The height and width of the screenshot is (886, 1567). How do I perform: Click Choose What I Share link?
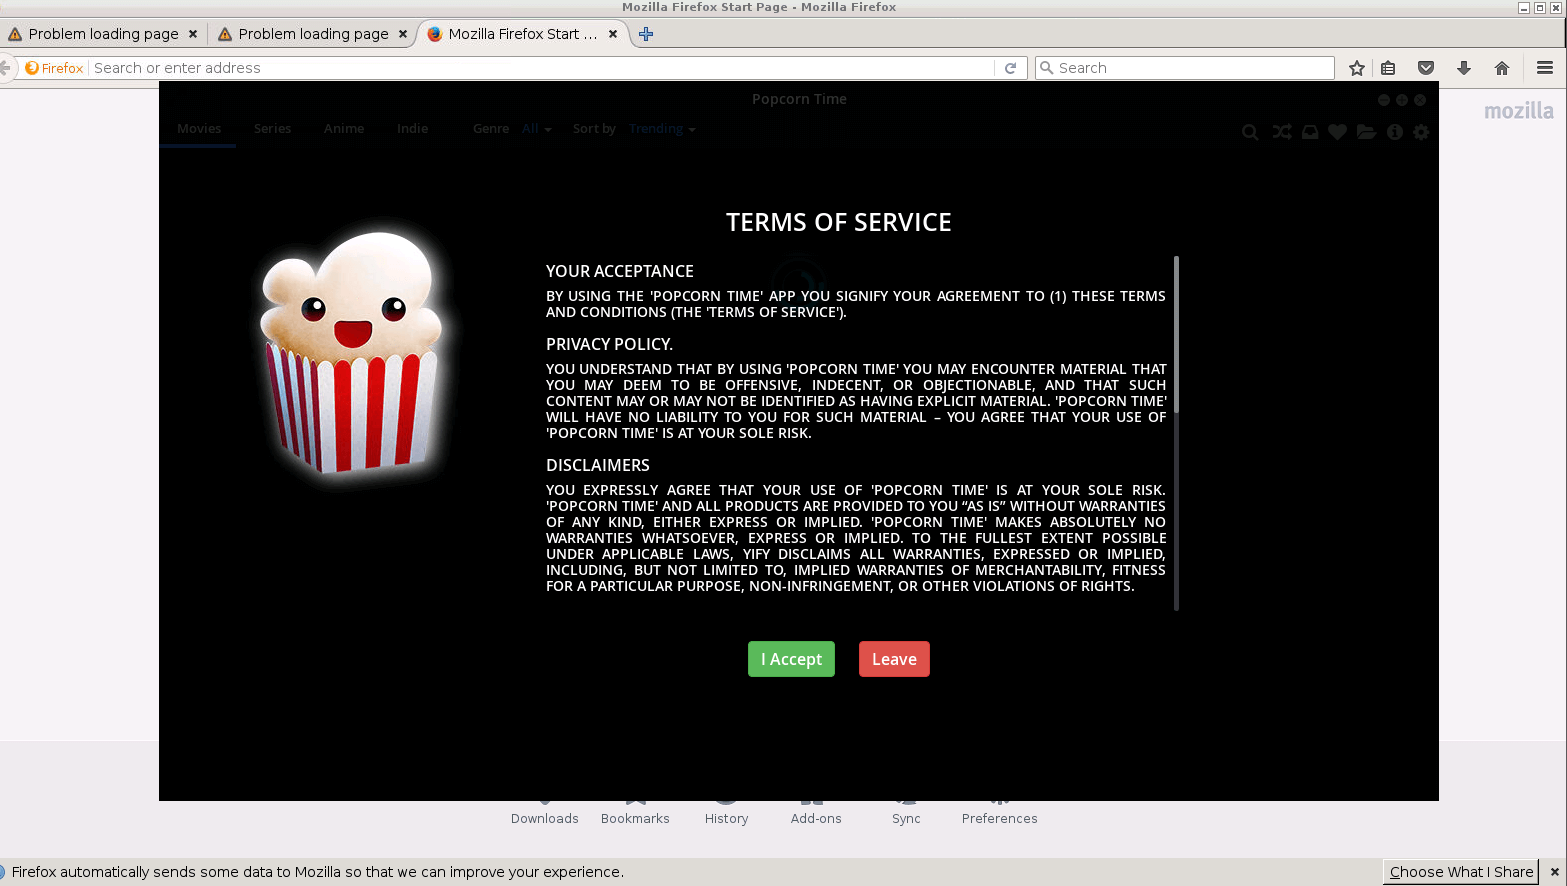click(1460, 871)
